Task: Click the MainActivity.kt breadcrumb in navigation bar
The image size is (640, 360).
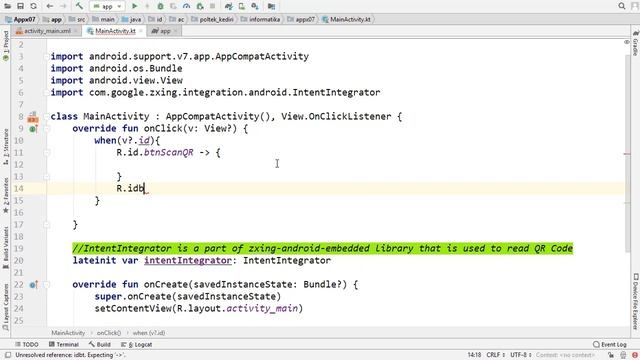Action: [x=346, y=19]
